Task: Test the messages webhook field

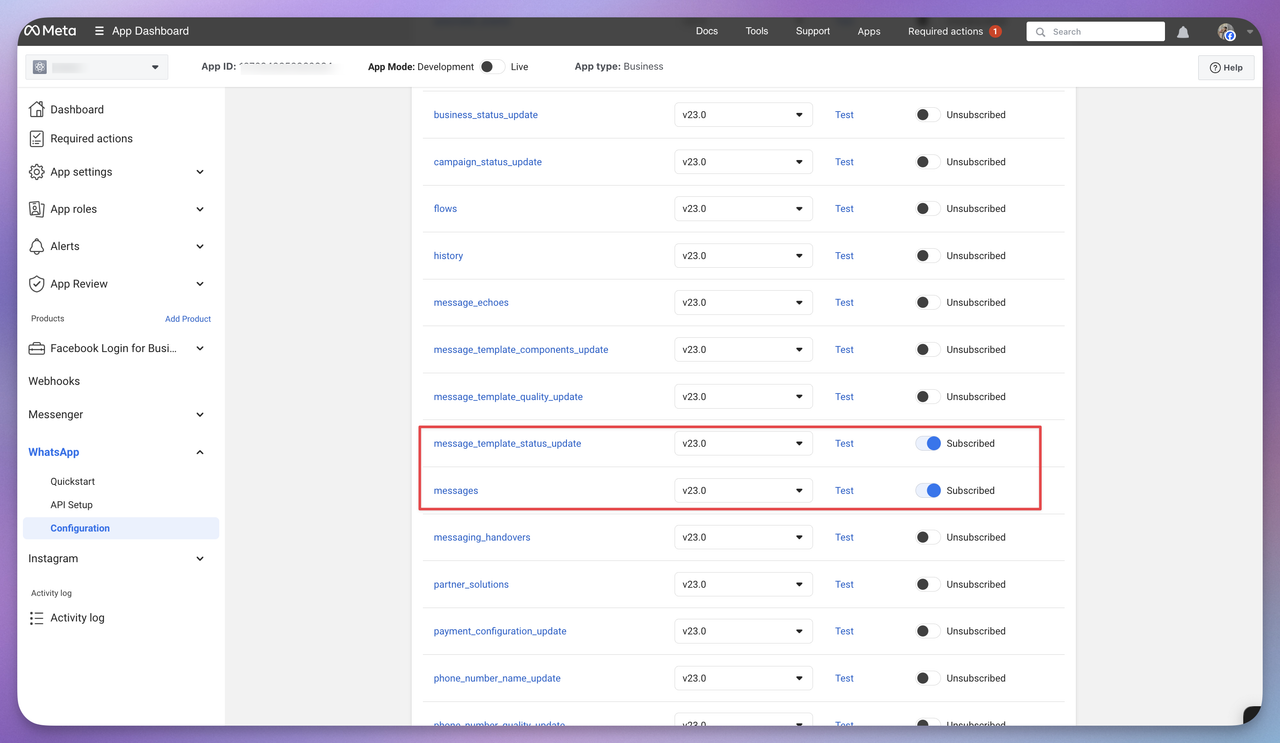Action: 844,490
